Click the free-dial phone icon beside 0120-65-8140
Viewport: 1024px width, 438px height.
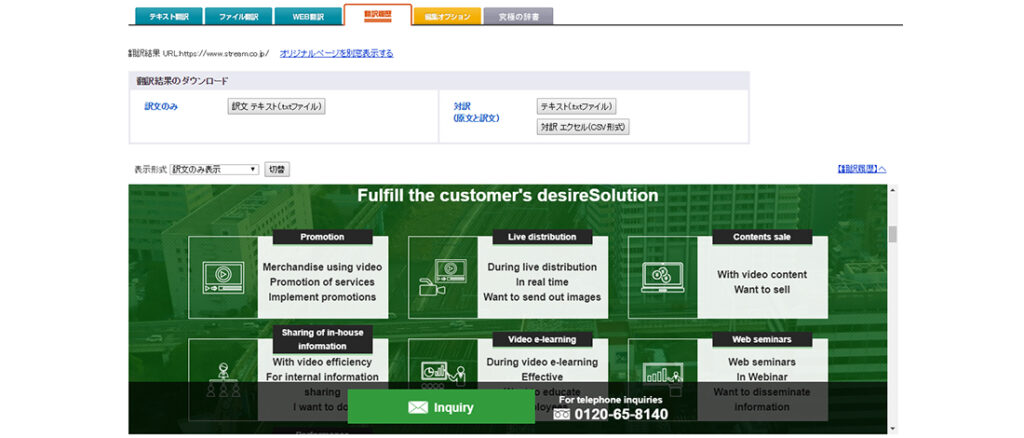[562, 415]
